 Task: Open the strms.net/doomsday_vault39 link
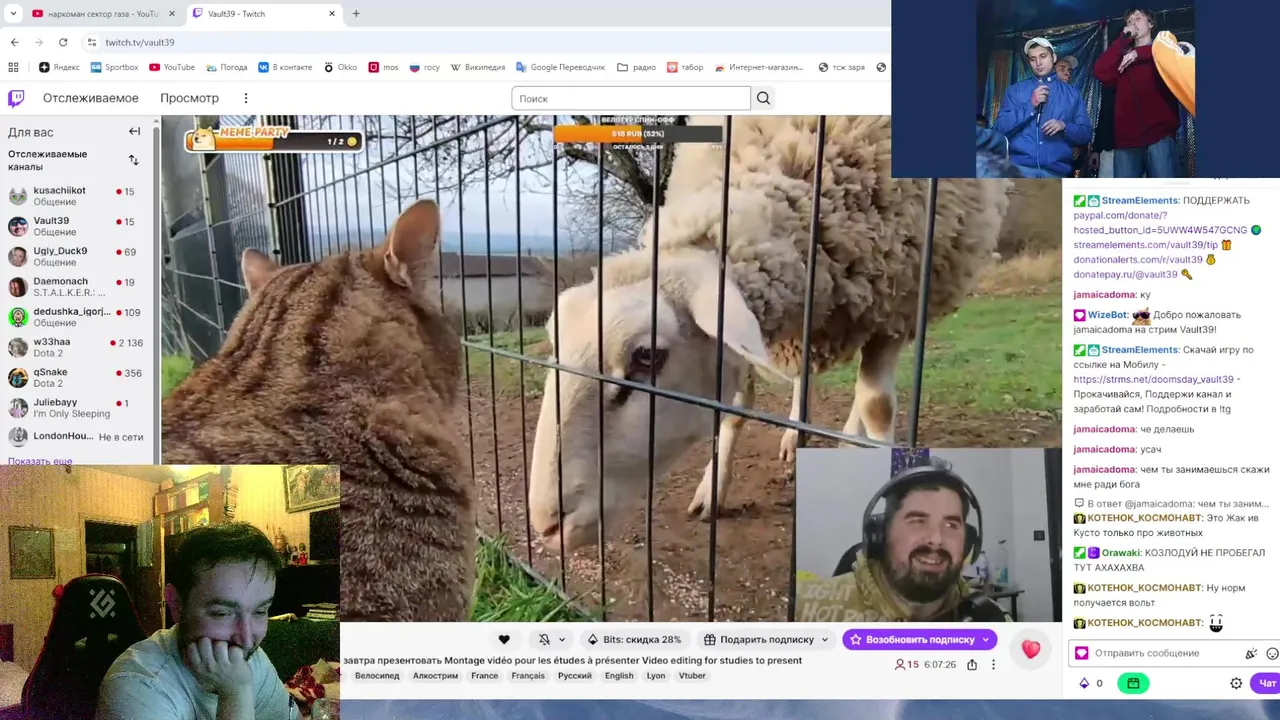coord(1153,380)
